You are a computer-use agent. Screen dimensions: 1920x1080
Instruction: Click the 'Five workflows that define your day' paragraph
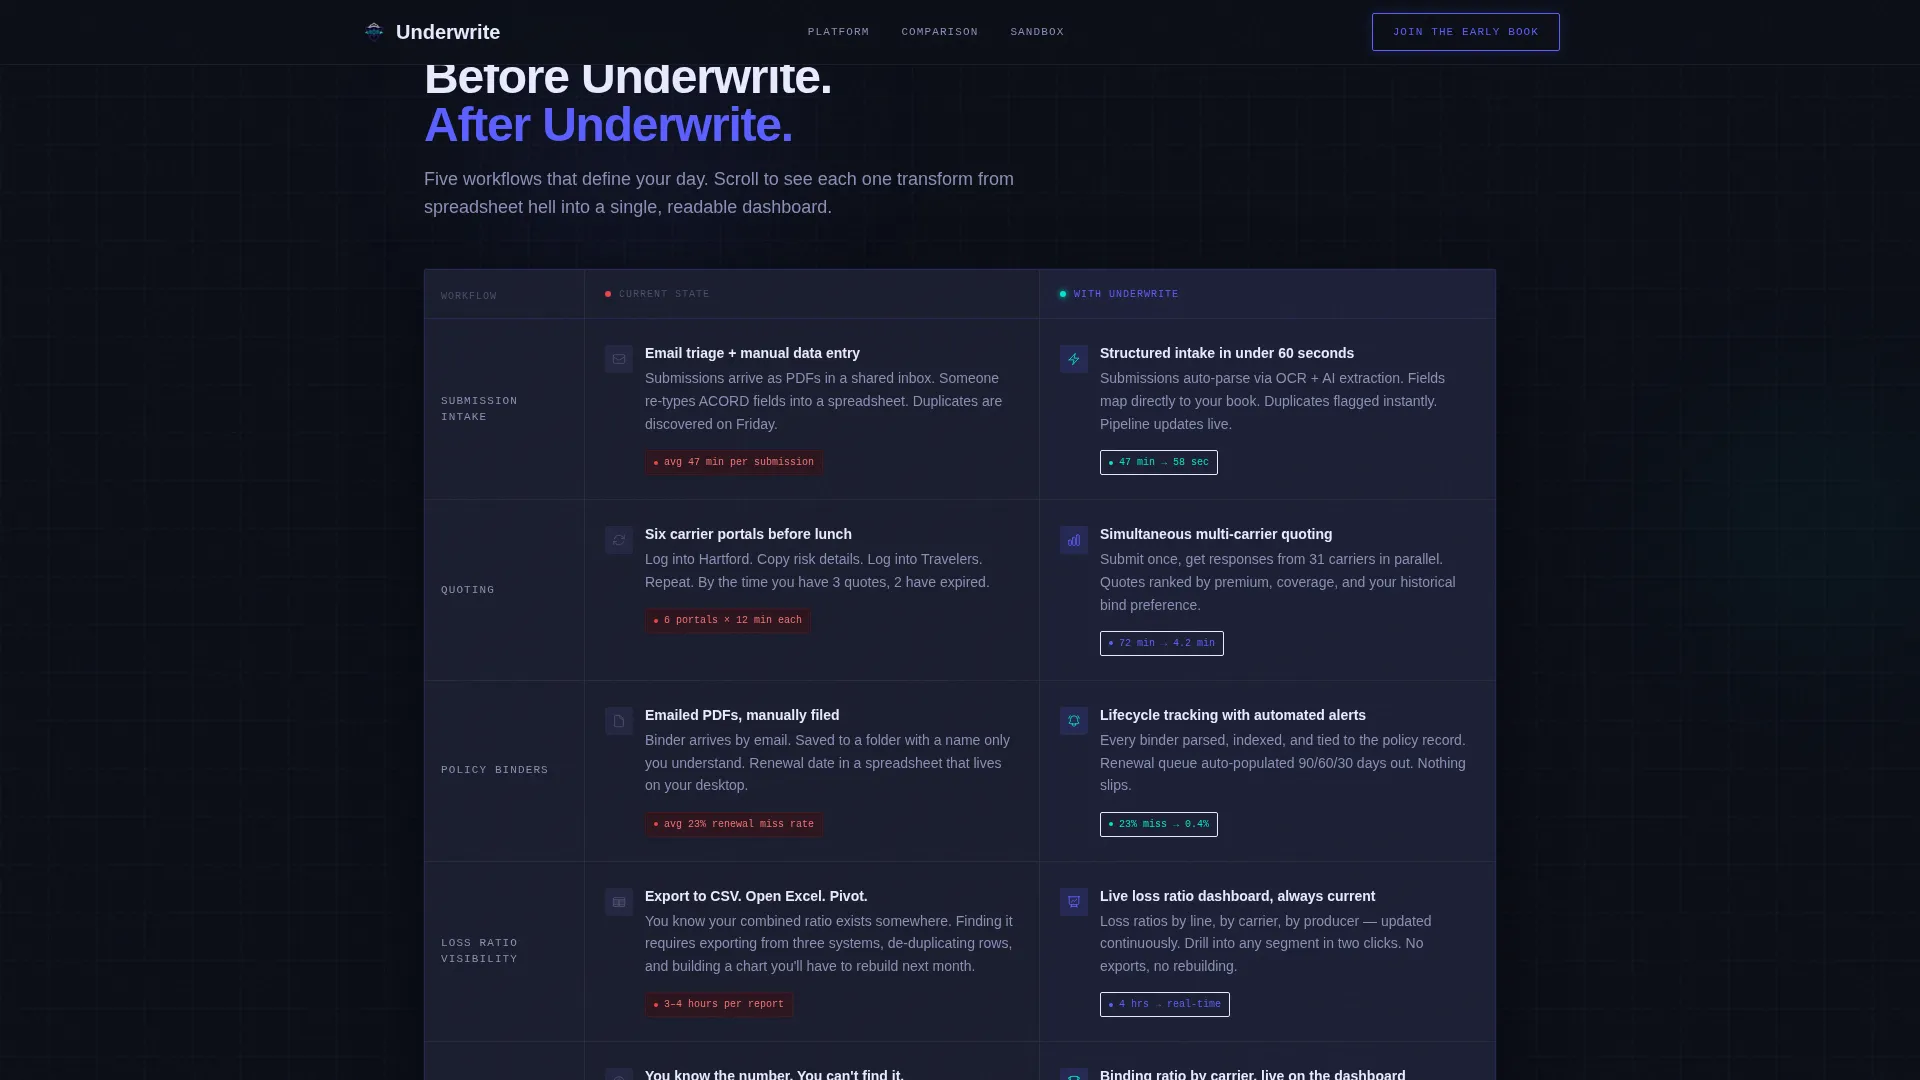tap(719, 193)
